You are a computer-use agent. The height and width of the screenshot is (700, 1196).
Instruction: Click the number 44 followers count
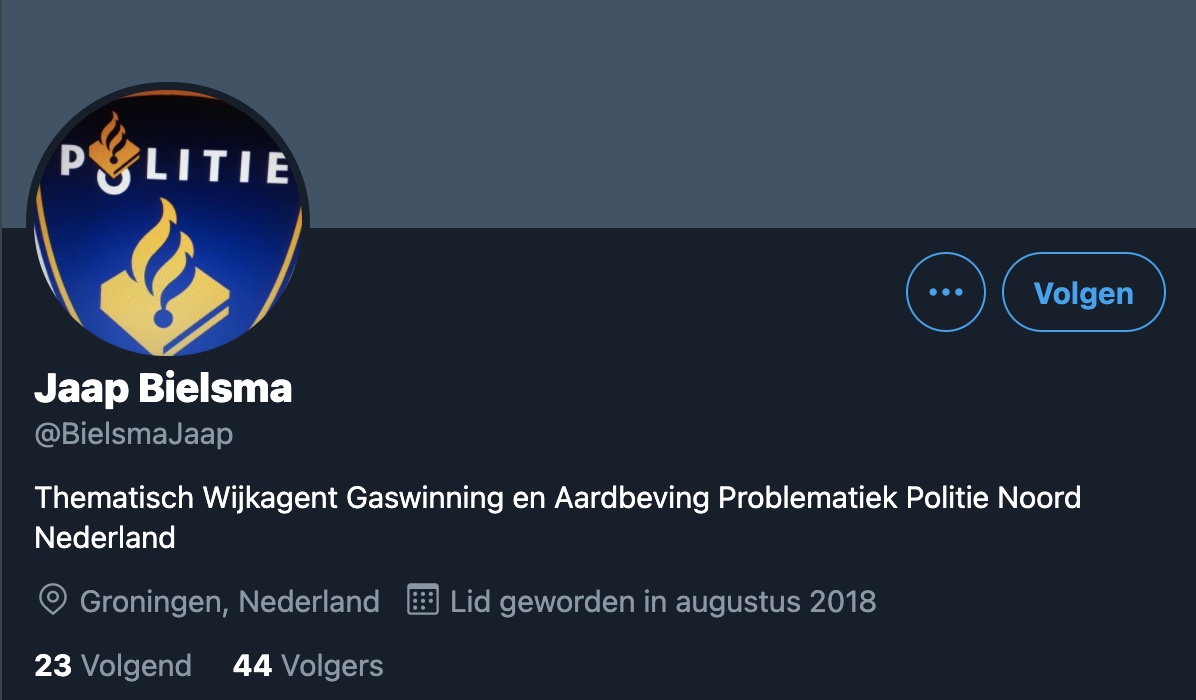252,666
